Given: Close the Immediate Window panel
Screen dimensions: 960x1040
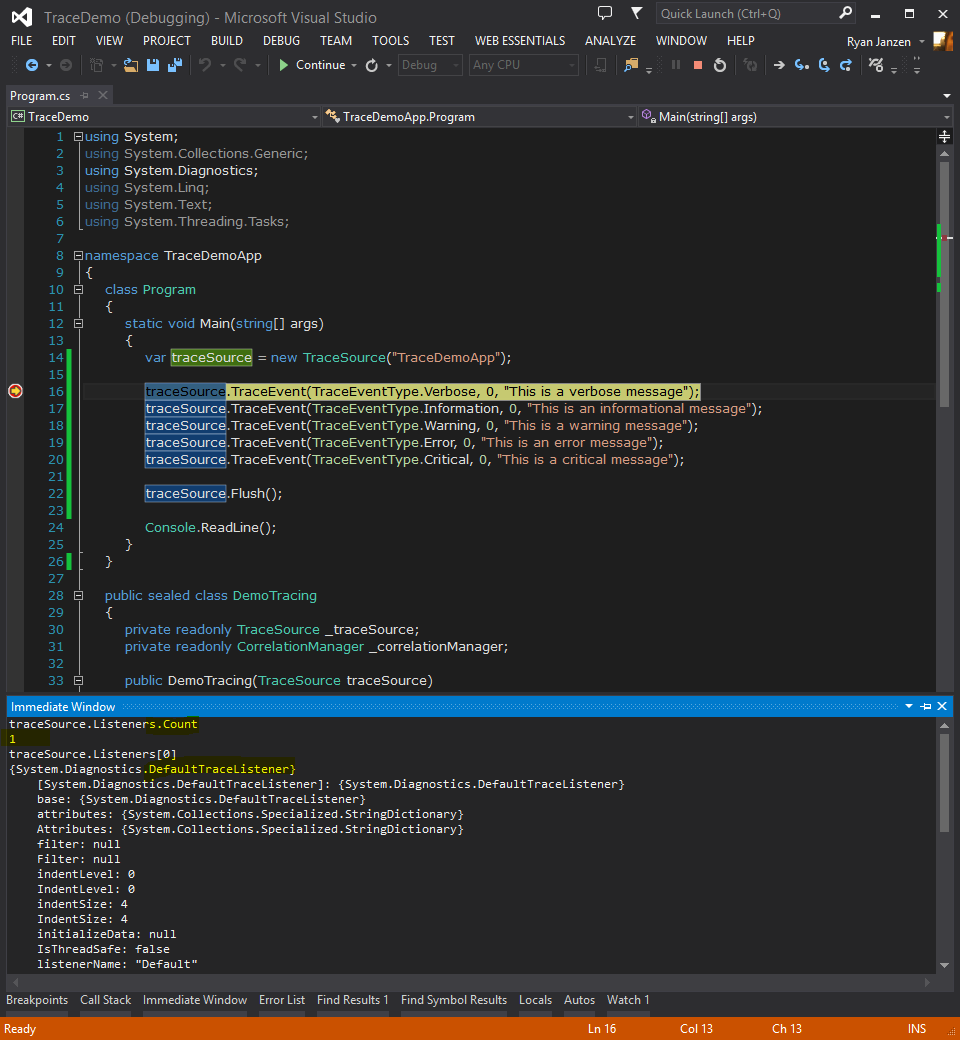Looking at the screenshot, I should point(942,706).
